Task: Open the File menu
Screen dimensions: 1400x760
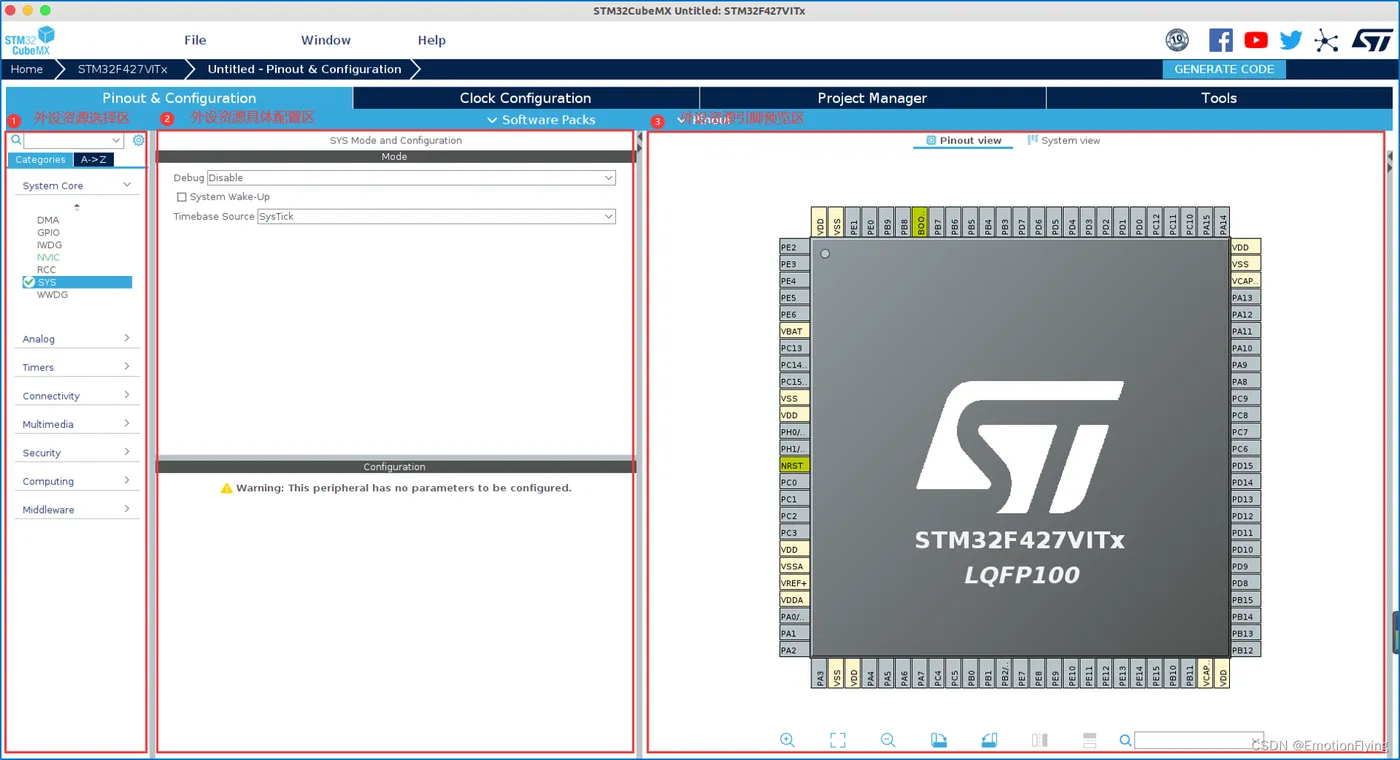Action: 195,40
